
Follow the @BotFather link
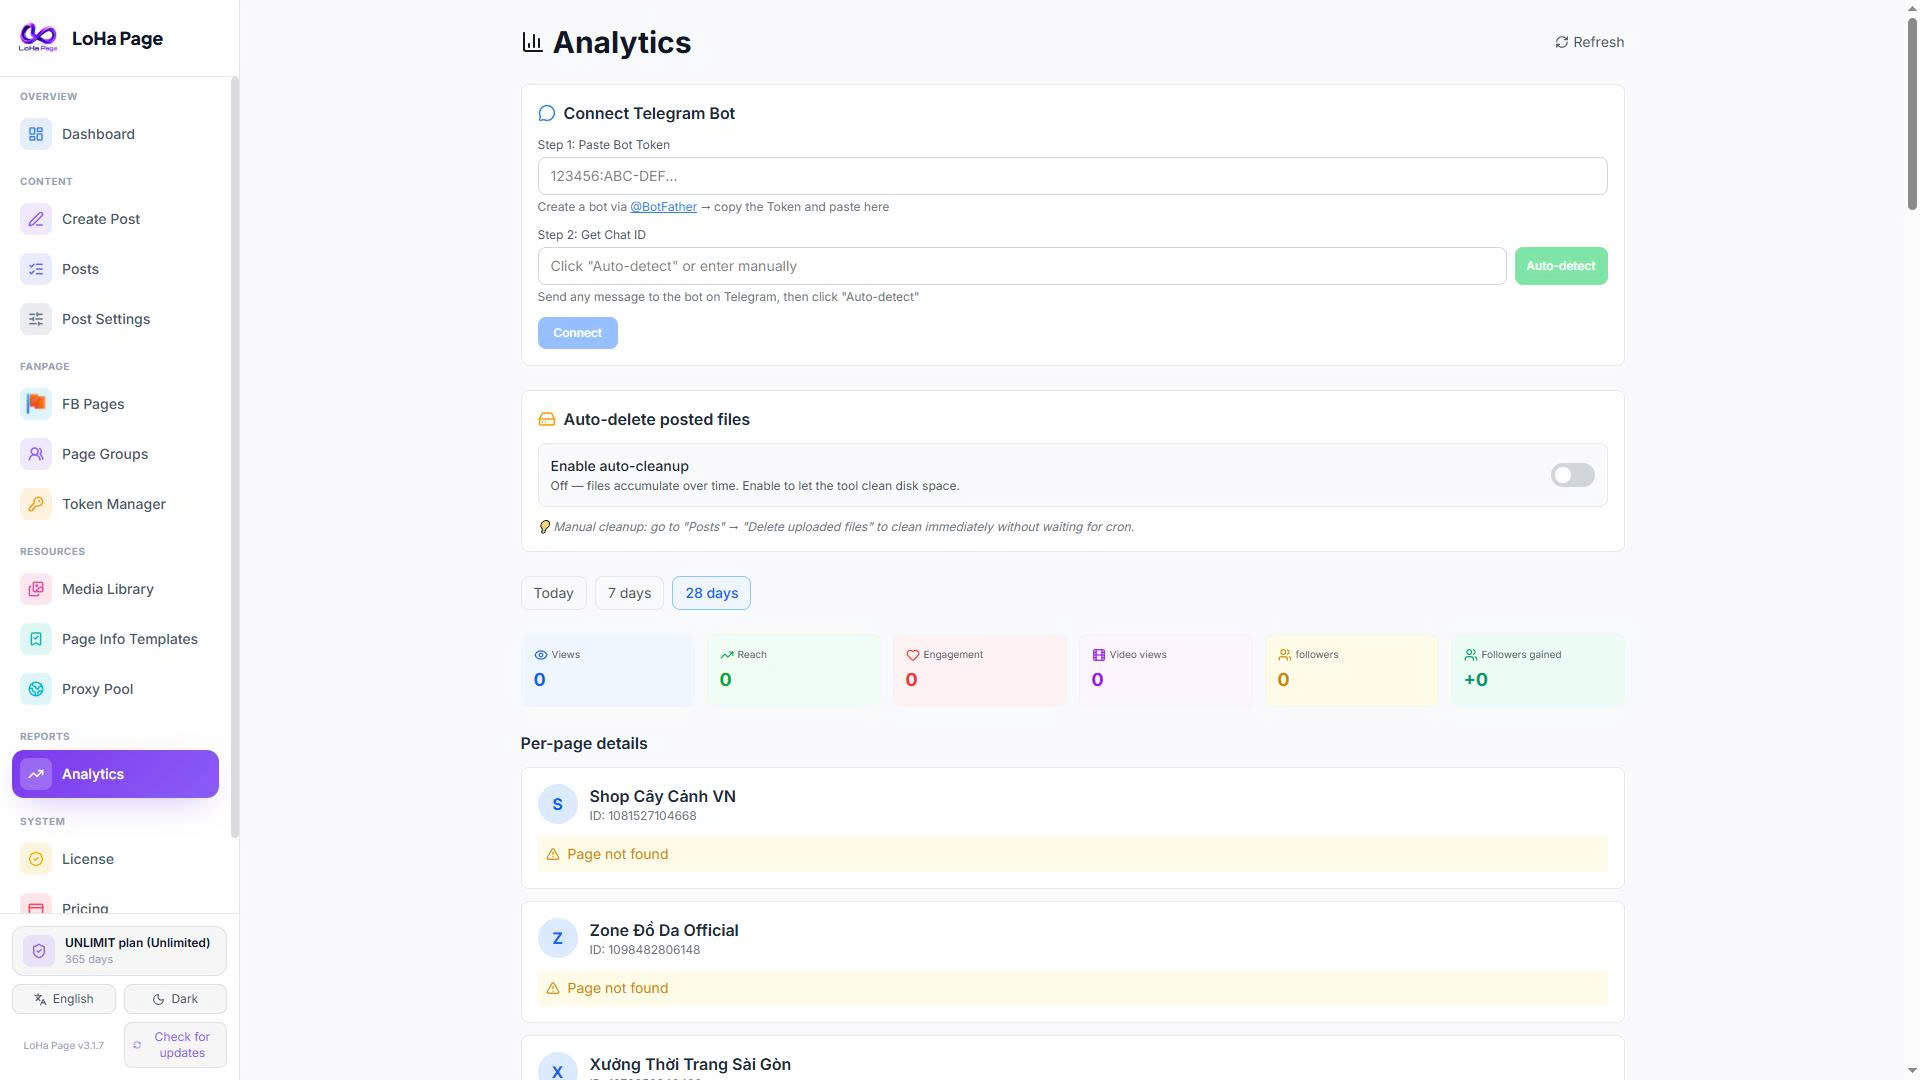663,207
